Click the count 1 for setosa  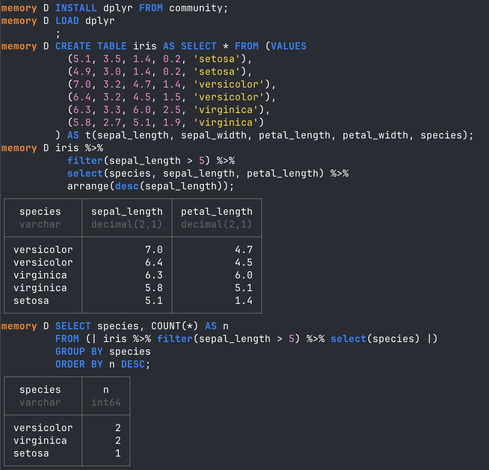click(x=118, y=453)
